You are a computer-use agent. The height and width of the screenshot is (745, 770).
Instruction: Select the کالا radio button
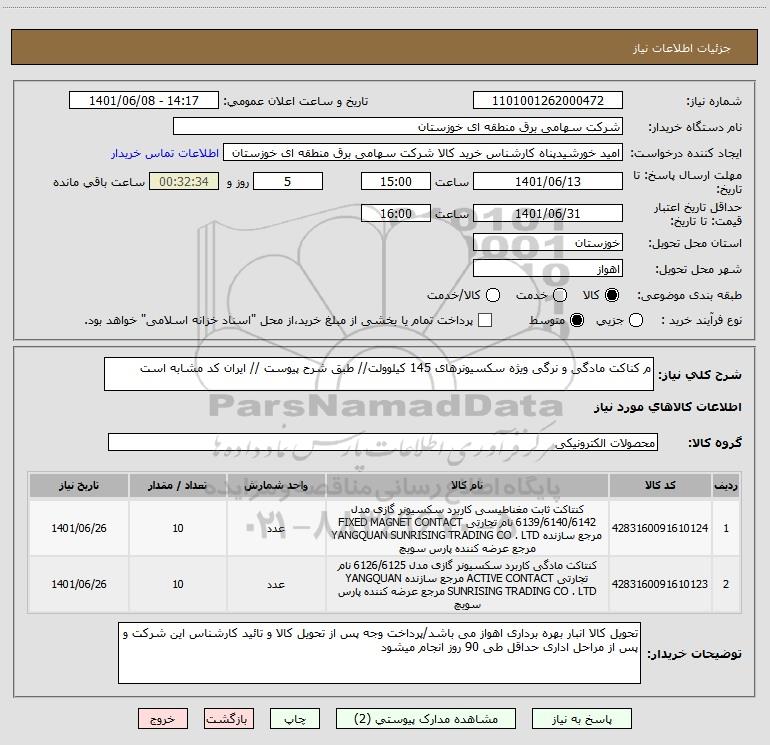612,295
